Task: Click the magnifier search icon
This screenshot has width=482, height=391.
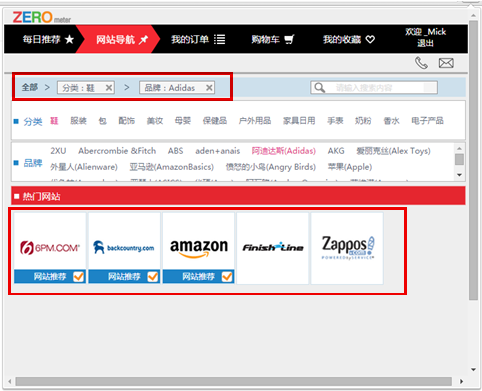Action: [319, 88]
